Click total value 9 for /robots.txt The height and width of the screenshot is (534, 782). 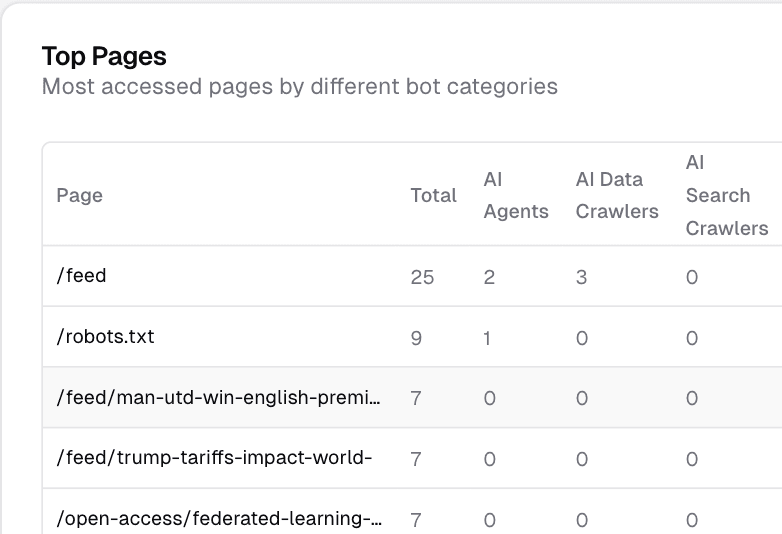416,338
